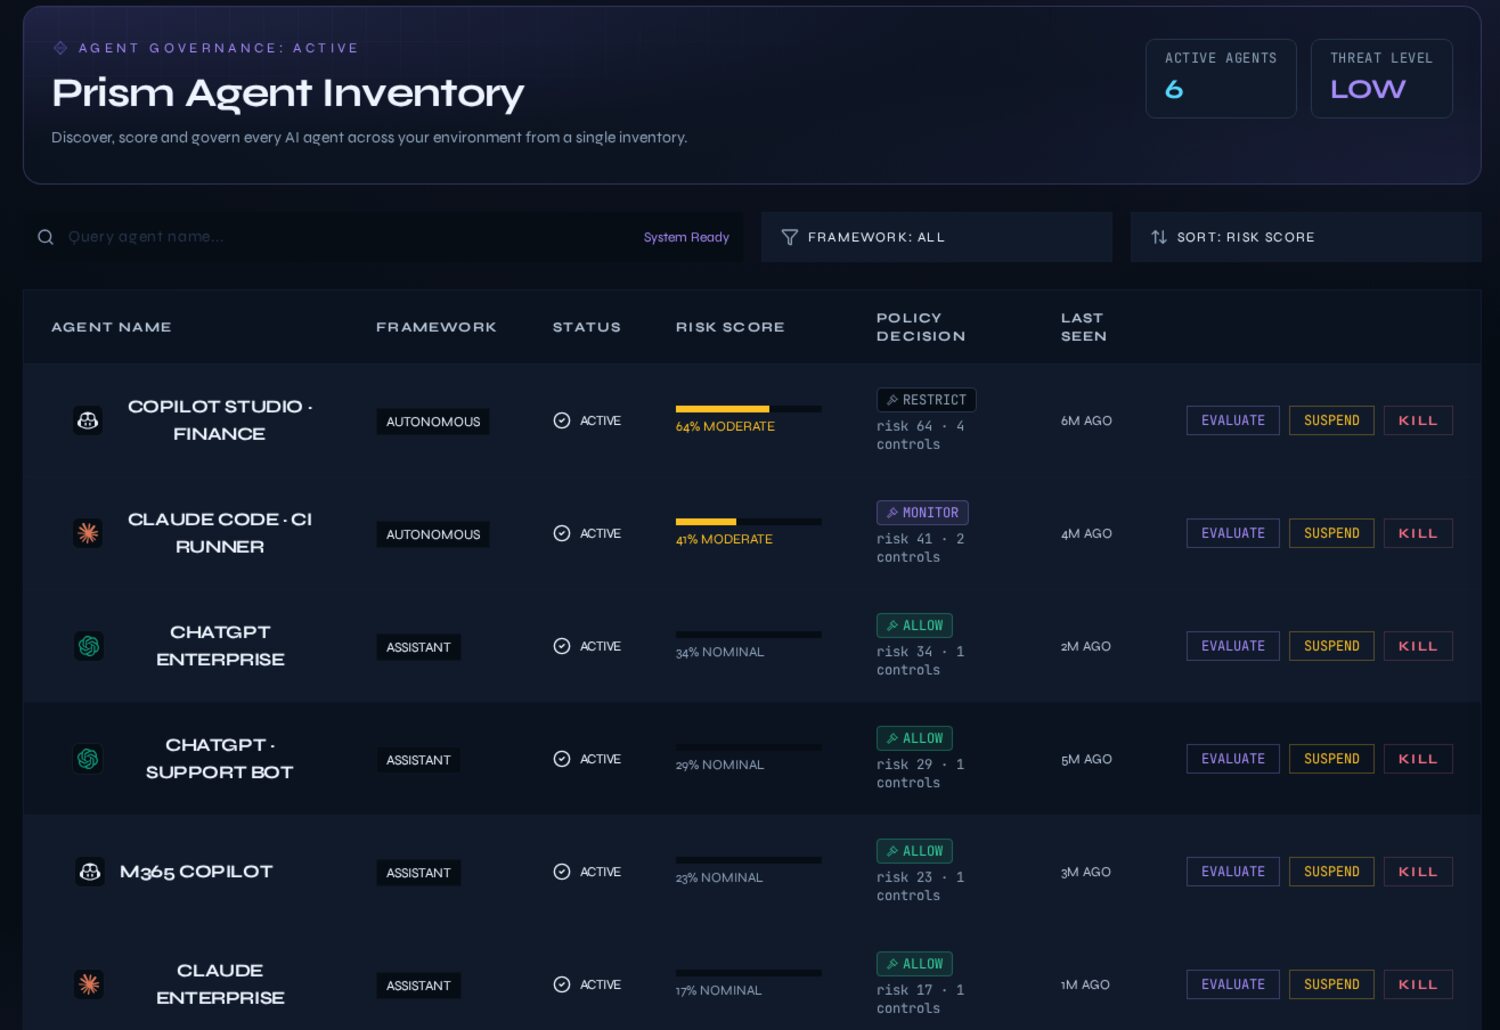Viewport: 1500px width, 1030px height.
Task: Click the 34% Nominal risk bar
Action: tap(749, 634)
